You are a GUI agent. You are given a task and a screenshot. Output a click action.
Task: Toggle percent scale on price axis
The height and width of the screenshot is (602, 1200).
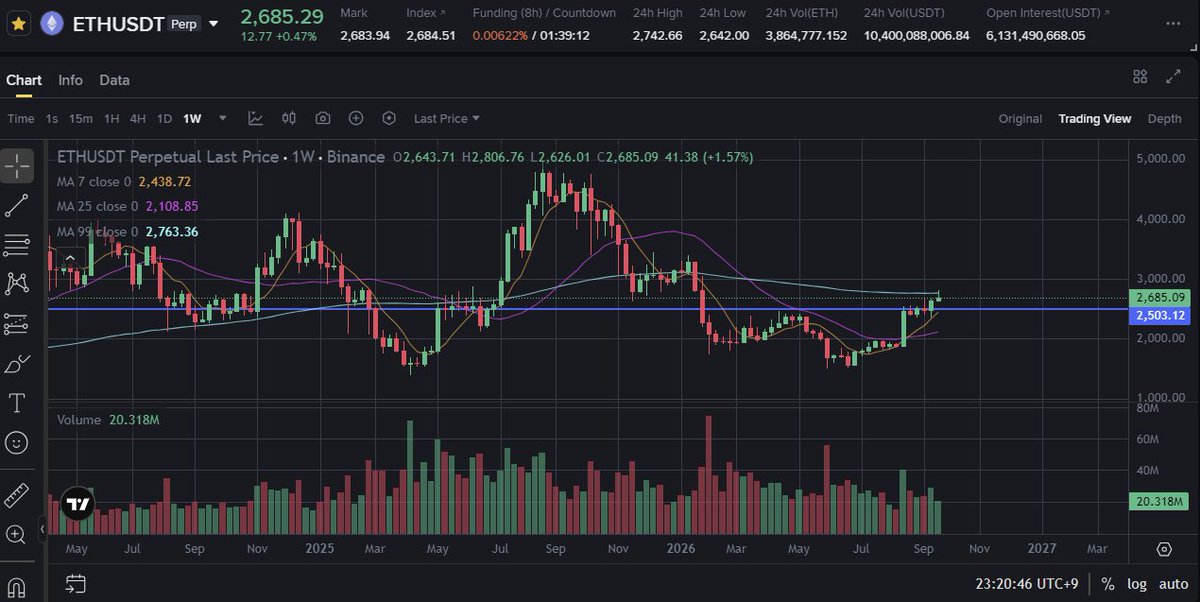[x=1108, y=583]
